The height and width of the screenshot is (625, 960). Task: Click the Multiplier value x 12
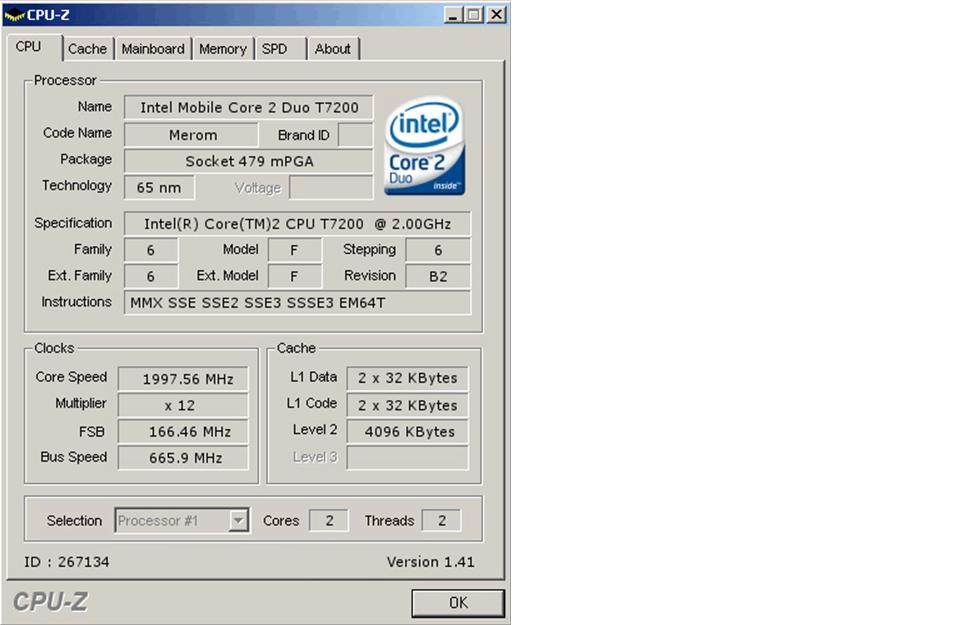183,405
